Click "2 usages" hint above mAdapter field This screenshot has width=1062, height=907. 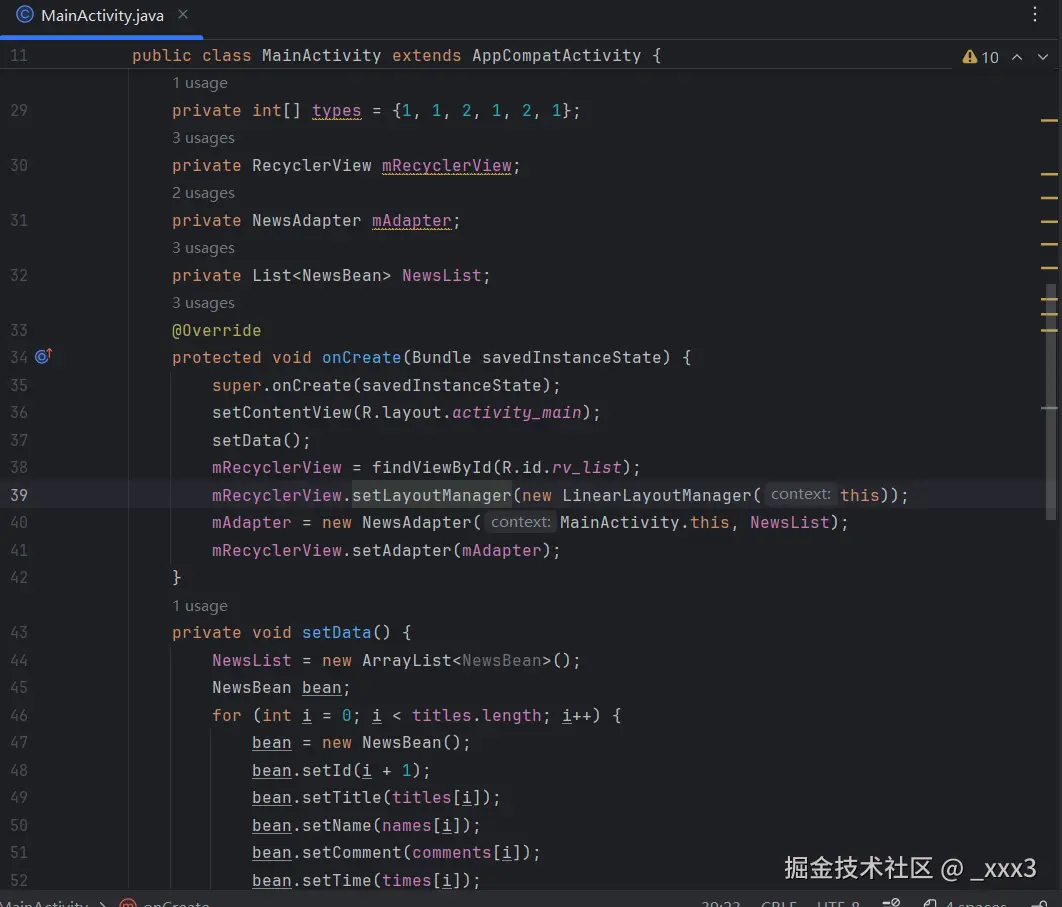point(203,193)
